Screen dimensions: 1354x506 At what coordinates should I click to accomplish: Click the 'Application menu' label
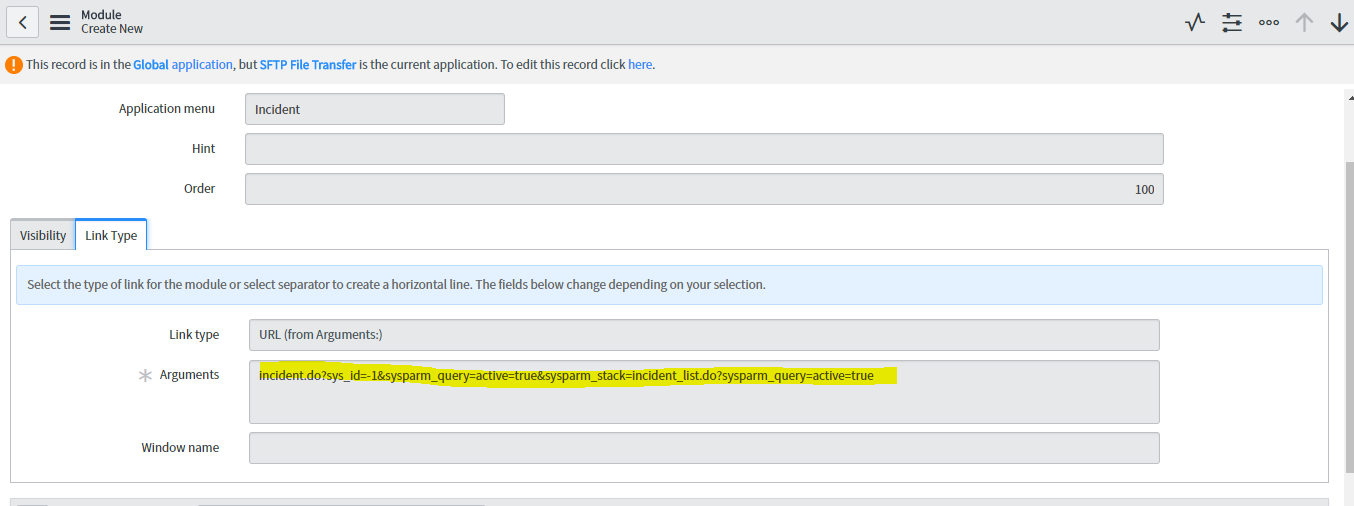(x=167, y=109)
